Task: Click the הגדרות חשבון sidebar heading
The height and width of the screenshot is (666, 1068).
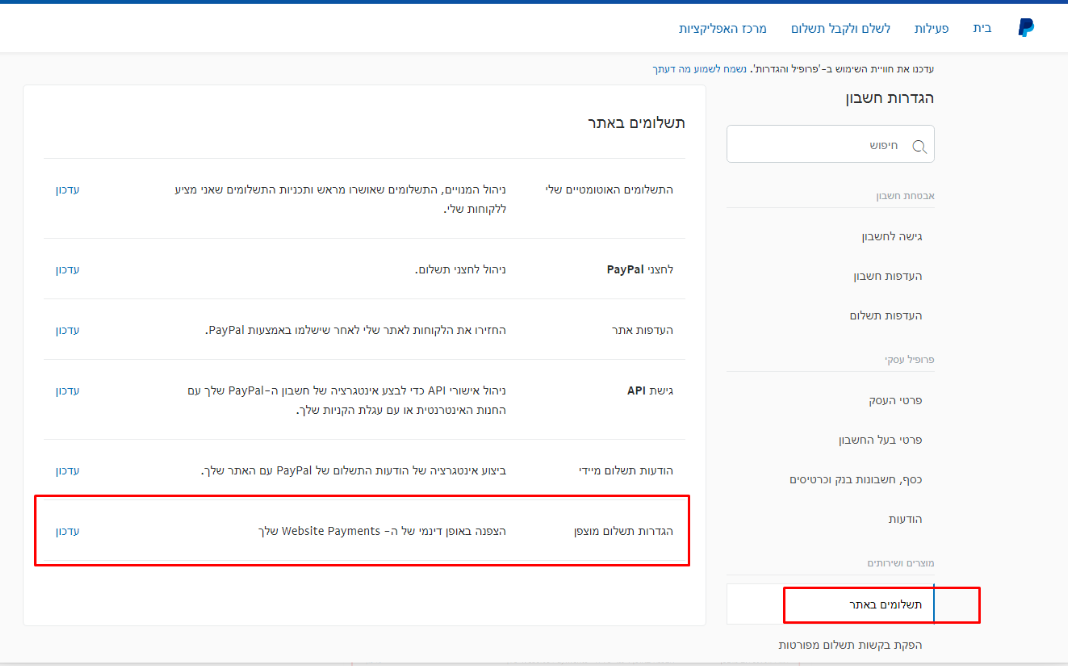Action: coord(890,98)
